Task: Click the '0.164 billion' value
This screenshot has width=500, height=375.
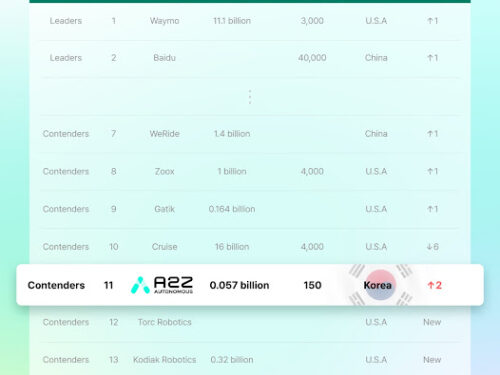Action: coord(232,209)
